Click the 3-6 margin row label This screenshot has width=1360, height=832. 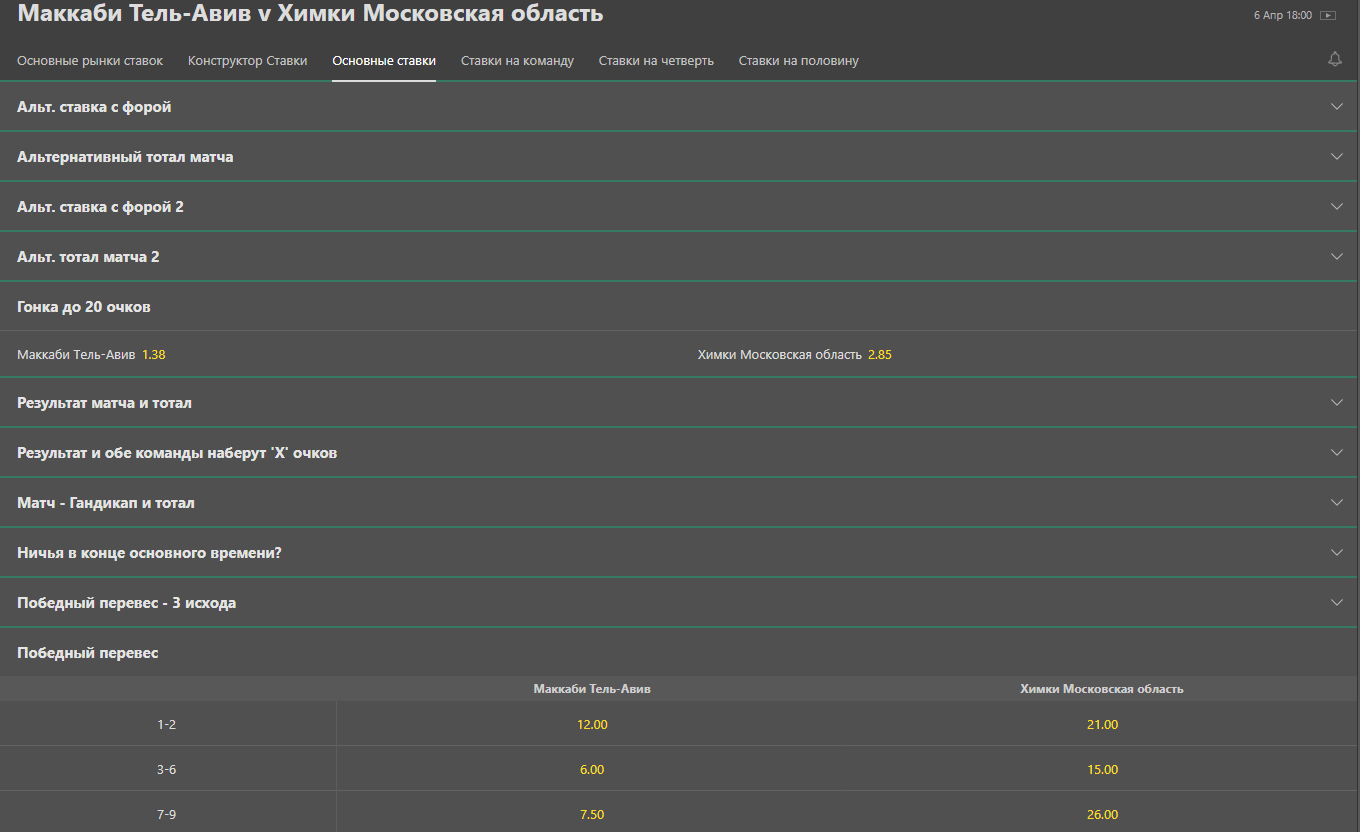pyautogui.click(x=166, y=769)
